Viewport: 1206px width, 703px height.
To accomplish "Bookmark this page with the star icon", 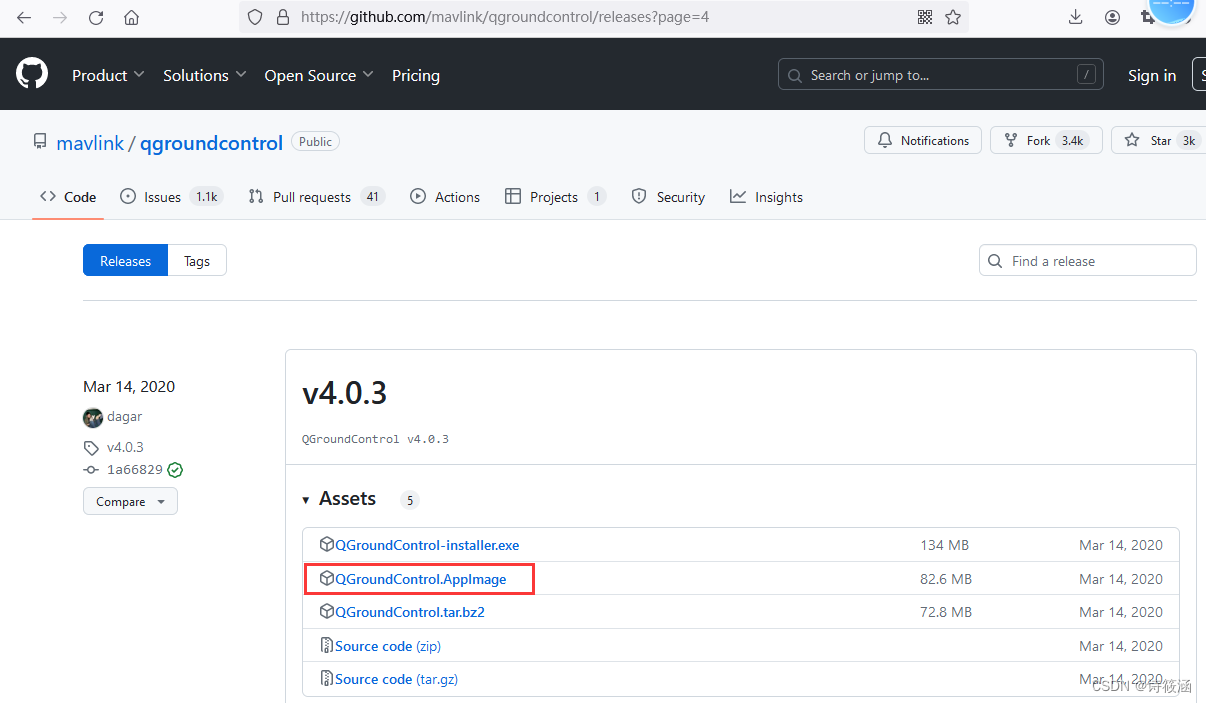I will point(953,17).
